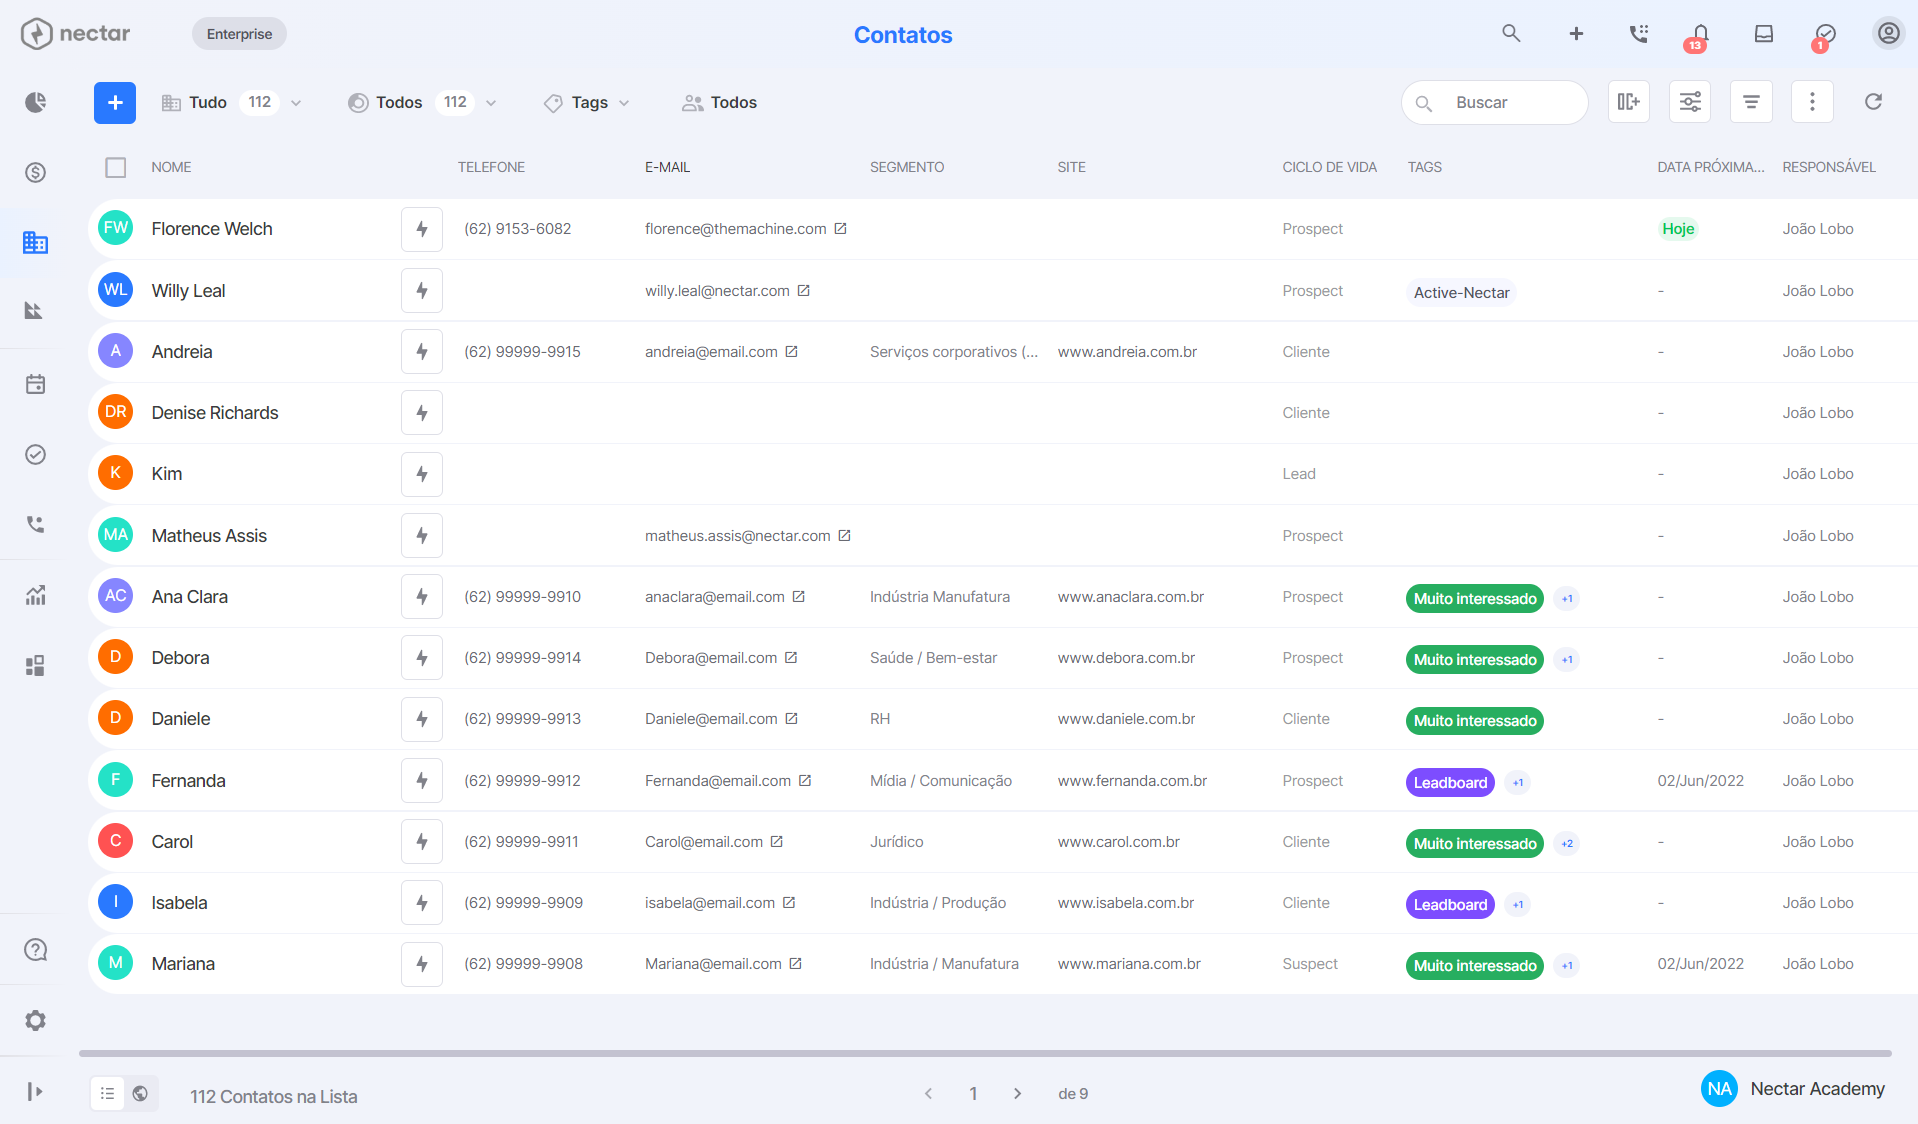Click Muito interessado tag on Daniele row
1918x1124 pixels.
(1474, 721)
